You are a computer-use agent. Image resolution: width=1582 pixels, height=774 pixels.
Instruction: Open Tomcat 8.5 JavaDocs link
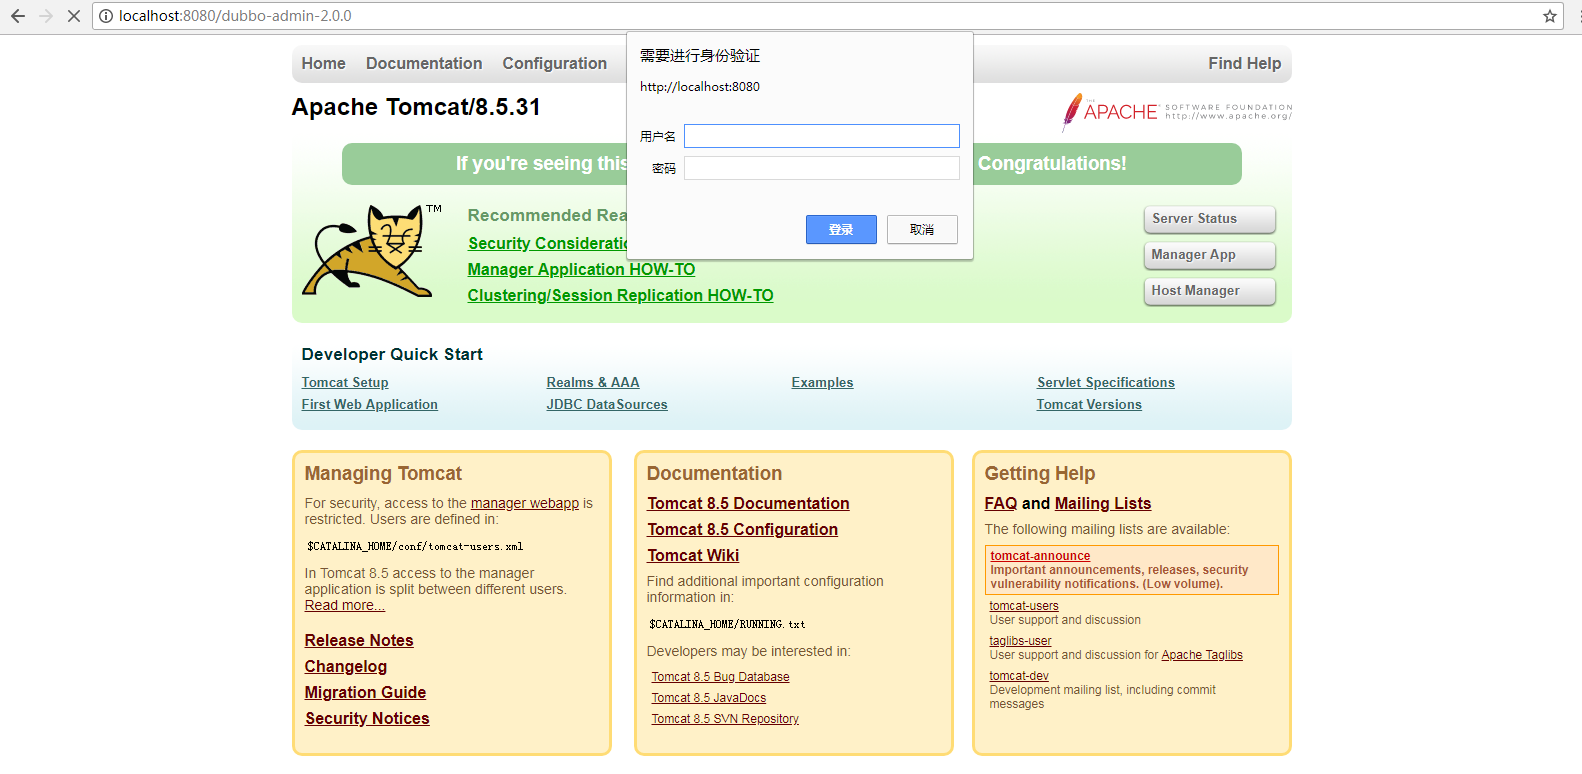click(709, 698)
